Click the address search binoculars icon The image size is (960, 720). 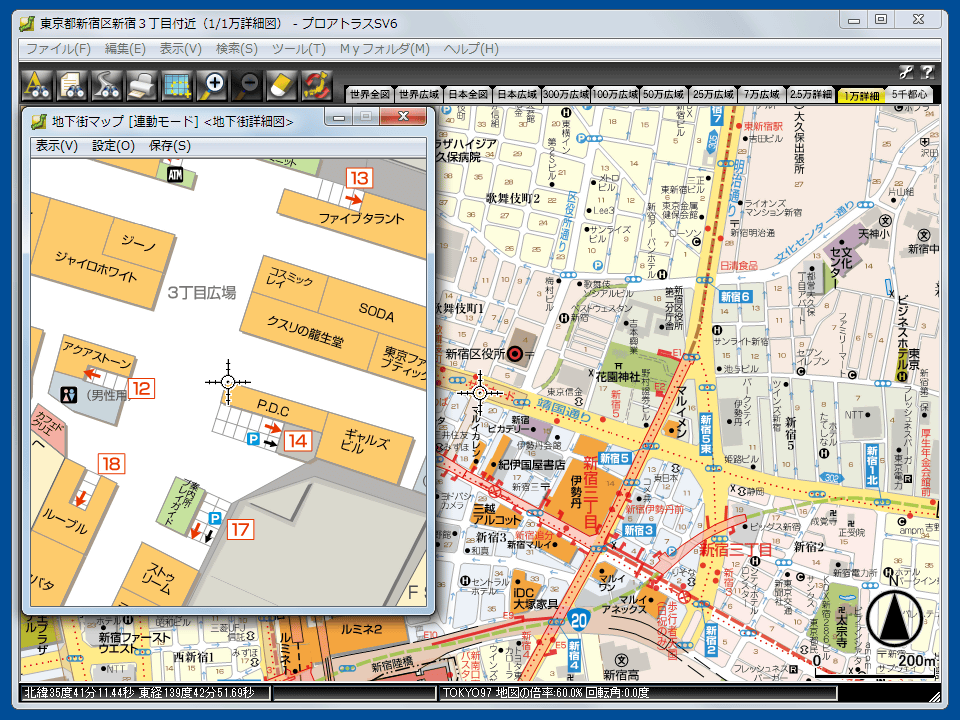pos(37,85)
